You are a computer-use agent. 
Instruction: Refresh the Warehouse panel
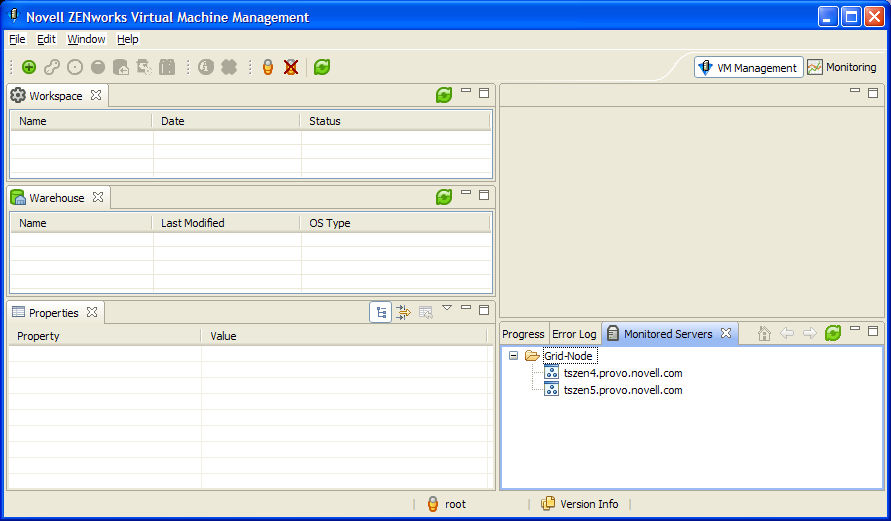(x=444, y=197)
